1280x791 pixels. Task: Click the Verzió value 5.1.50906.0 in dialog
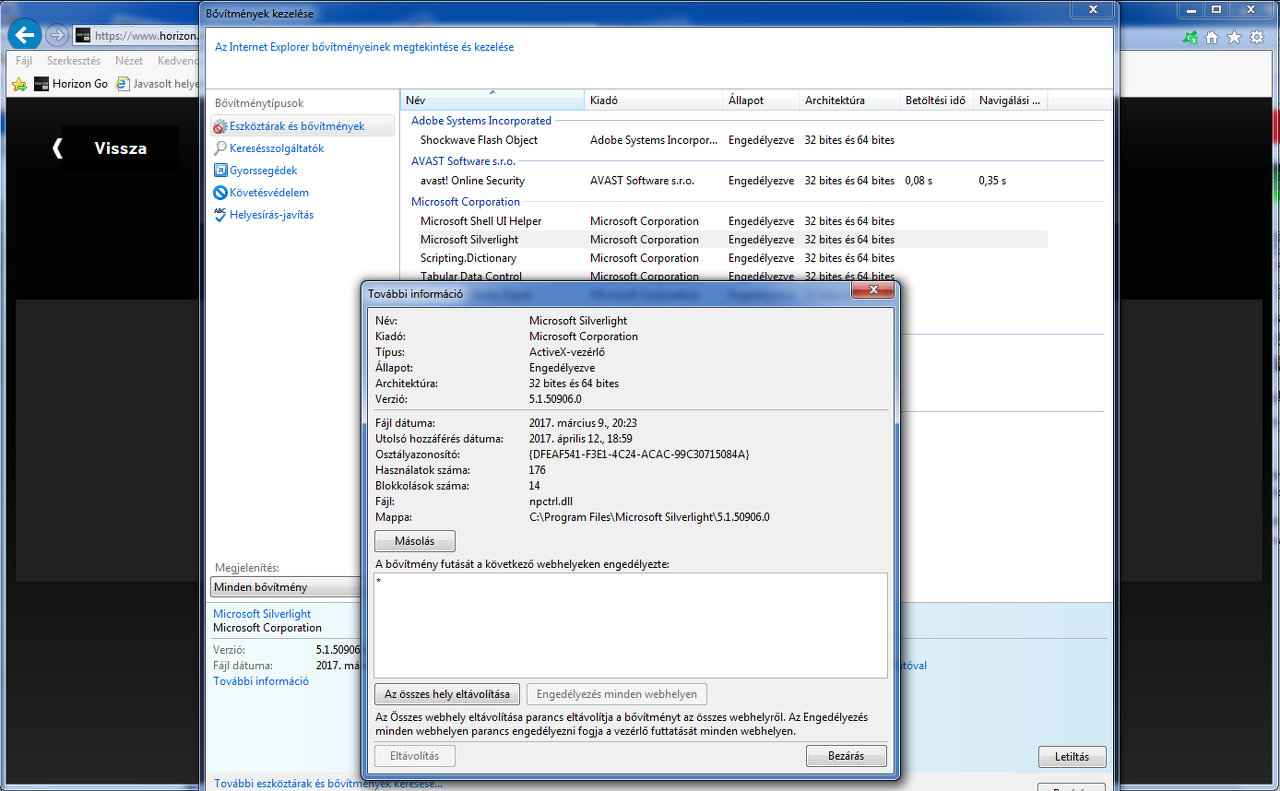(555, 399)
